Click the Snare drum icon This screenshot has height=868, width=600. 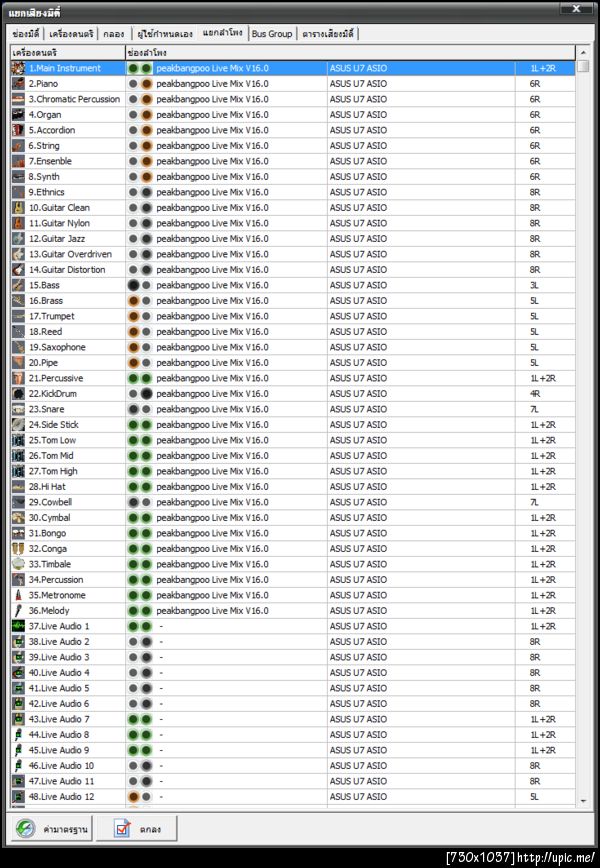click(18, 409)
